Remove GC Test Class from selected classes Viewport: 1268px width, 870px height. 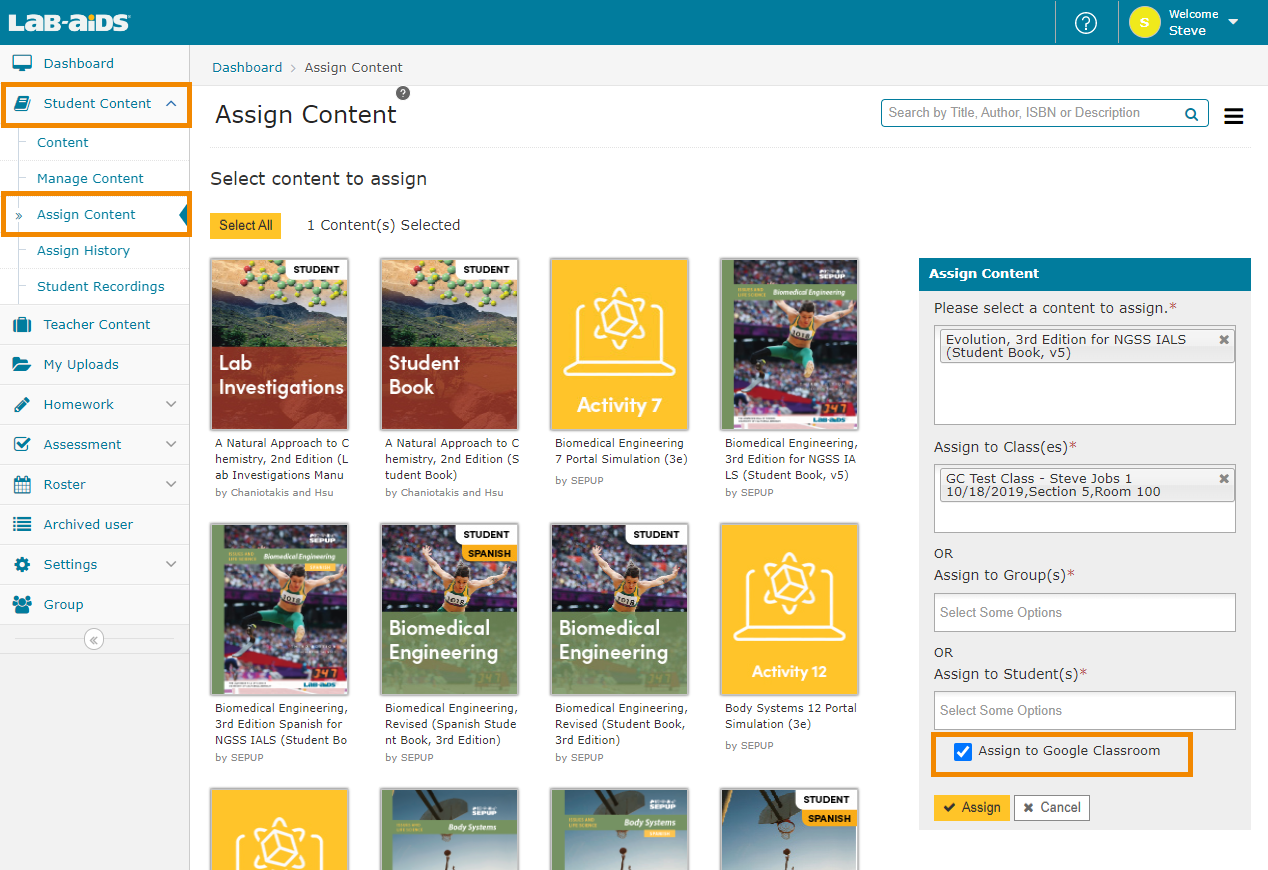click(1224, 479)
